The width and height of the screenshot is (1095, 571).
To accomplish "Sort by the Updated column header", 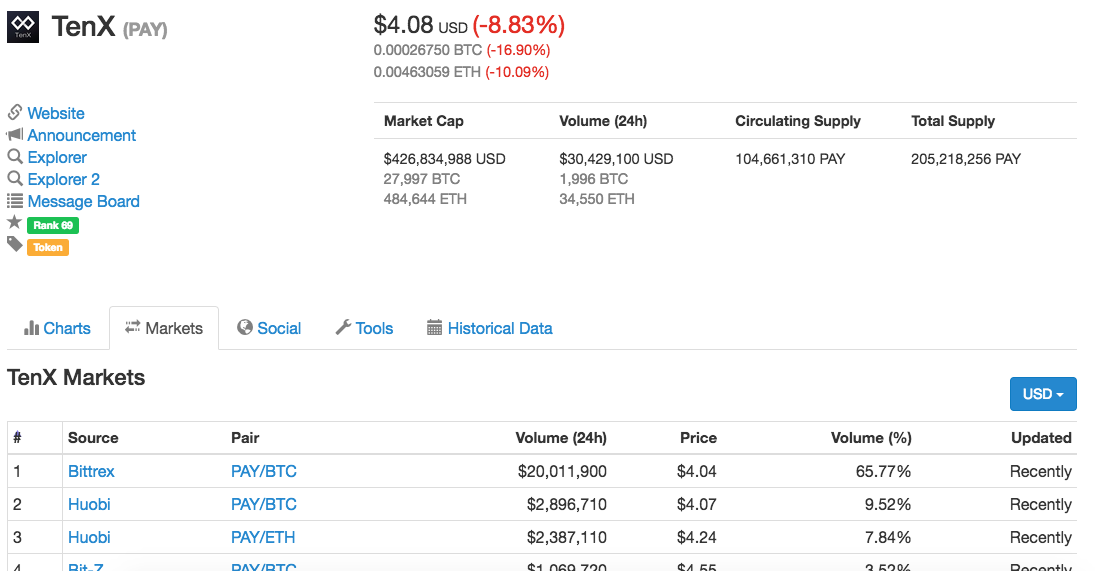I will pos(1041,438).
